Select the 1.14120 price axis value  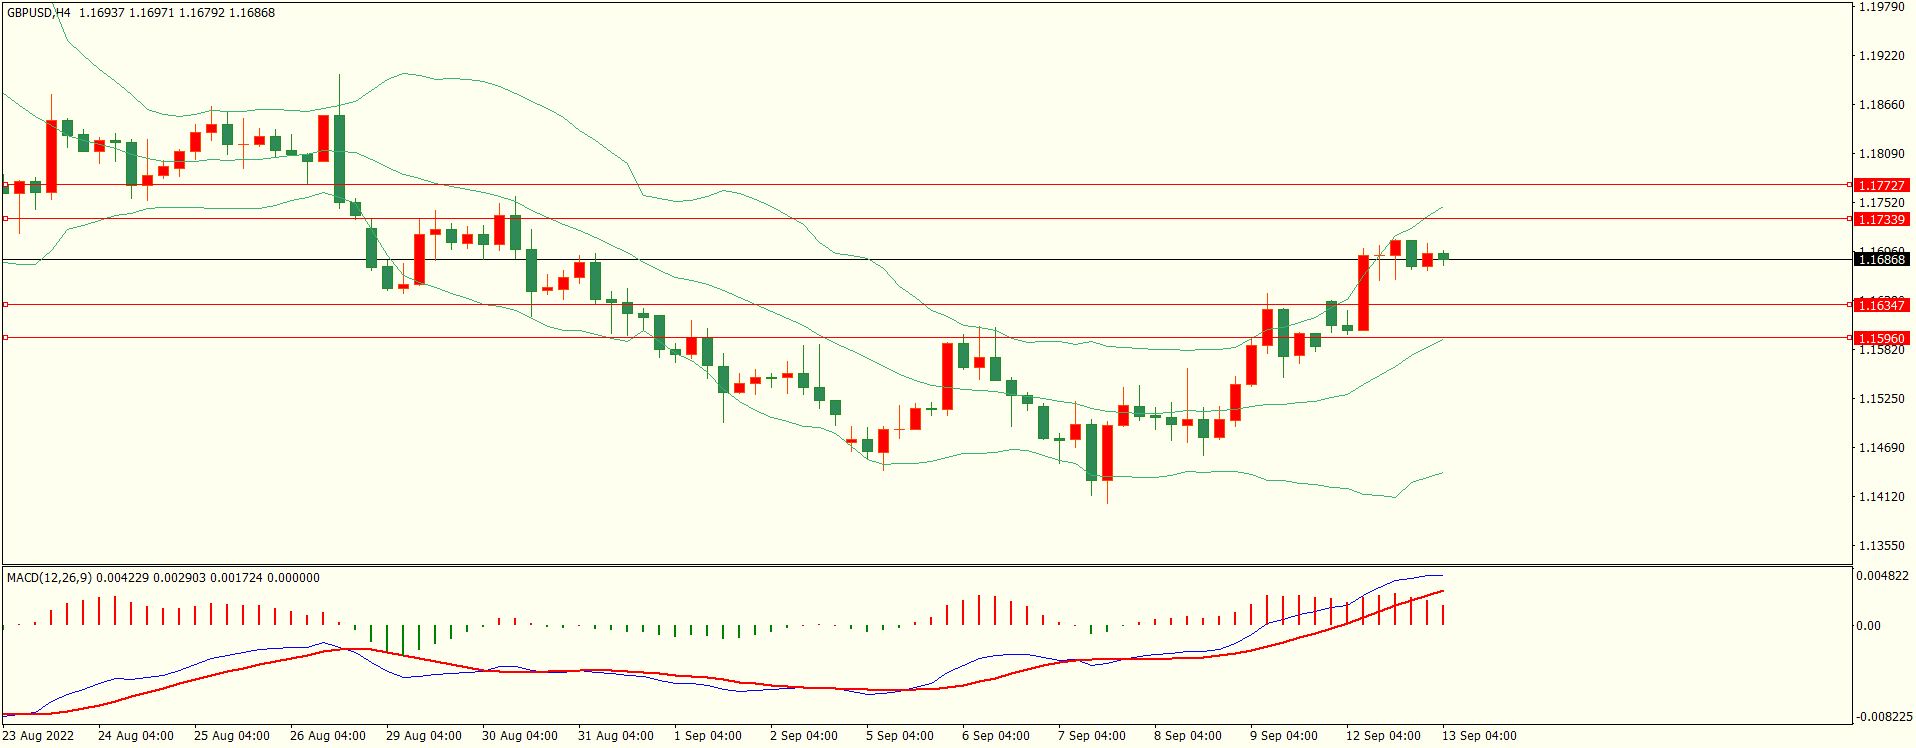[1881, 497]
